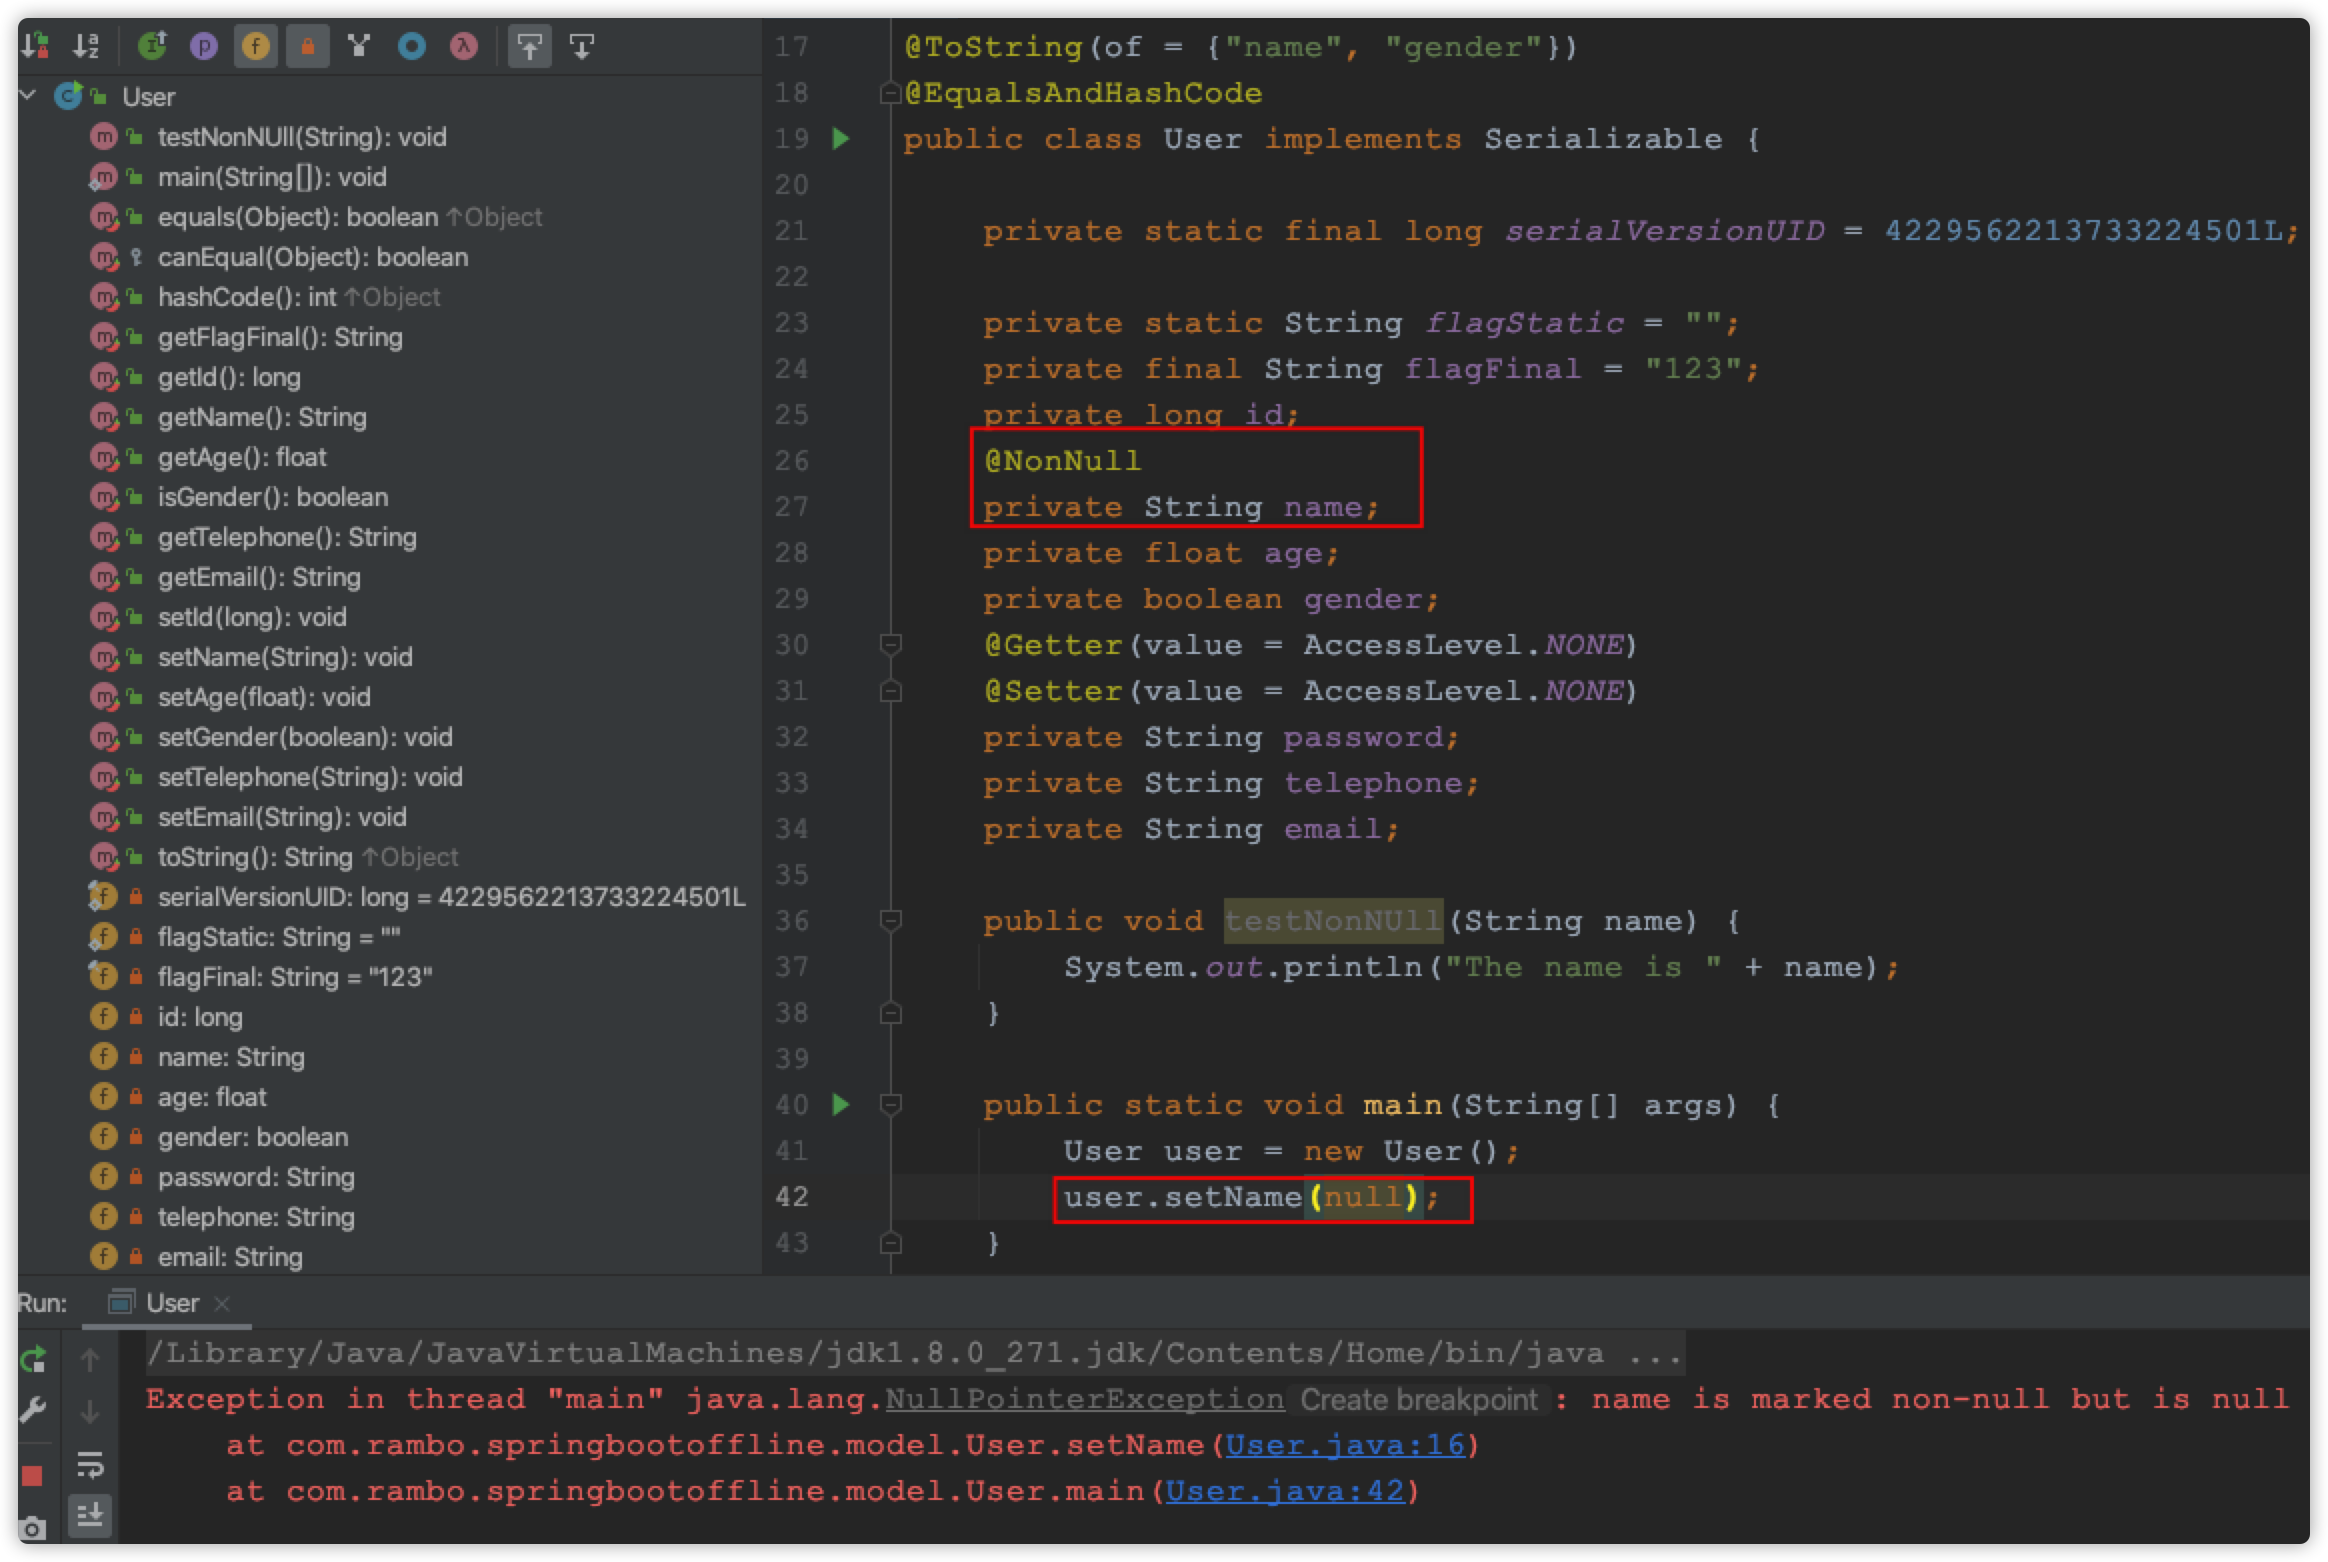Click the pink Show Lambdas icon
The width and height of the screenshot is (2328, 1562).
(x=463, y=46)
